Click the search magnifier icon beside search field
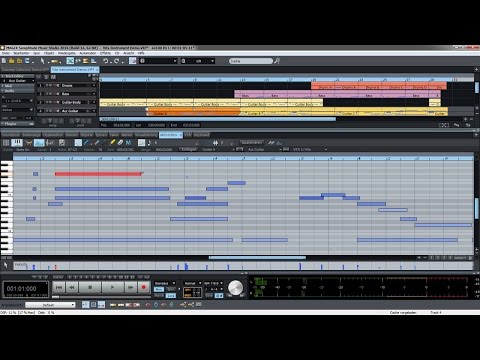Screen dimensions: 480x360 pos(277,61)
